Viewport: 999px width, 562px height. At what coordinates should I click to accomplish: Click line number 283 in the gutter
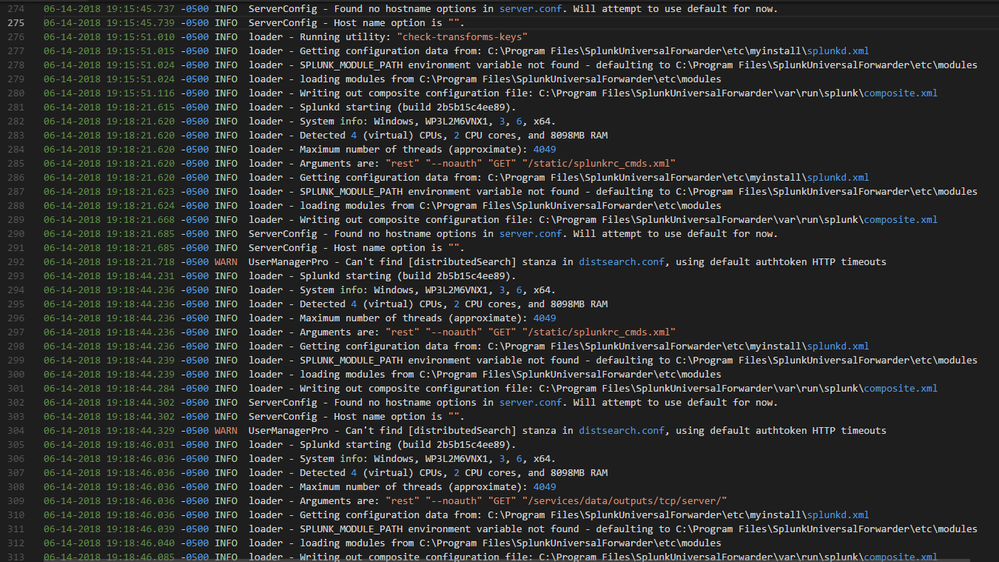click(x=15, y=135)
